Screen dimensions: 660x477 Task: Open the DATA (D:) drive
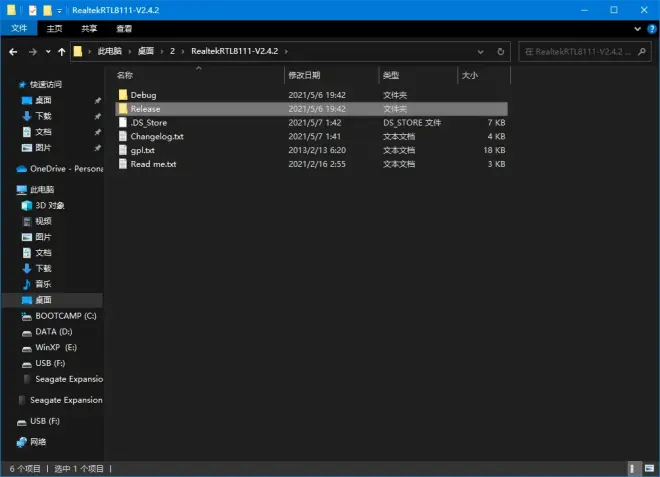[53, 332]
